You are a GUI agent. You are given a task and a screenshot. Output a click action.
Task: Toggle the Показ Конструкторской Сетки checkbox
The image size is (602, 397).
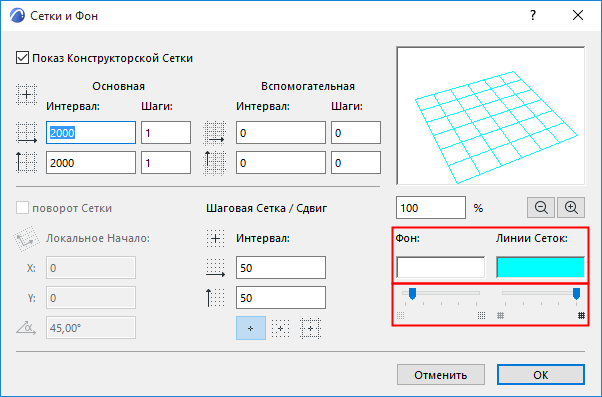coord(22,58)
